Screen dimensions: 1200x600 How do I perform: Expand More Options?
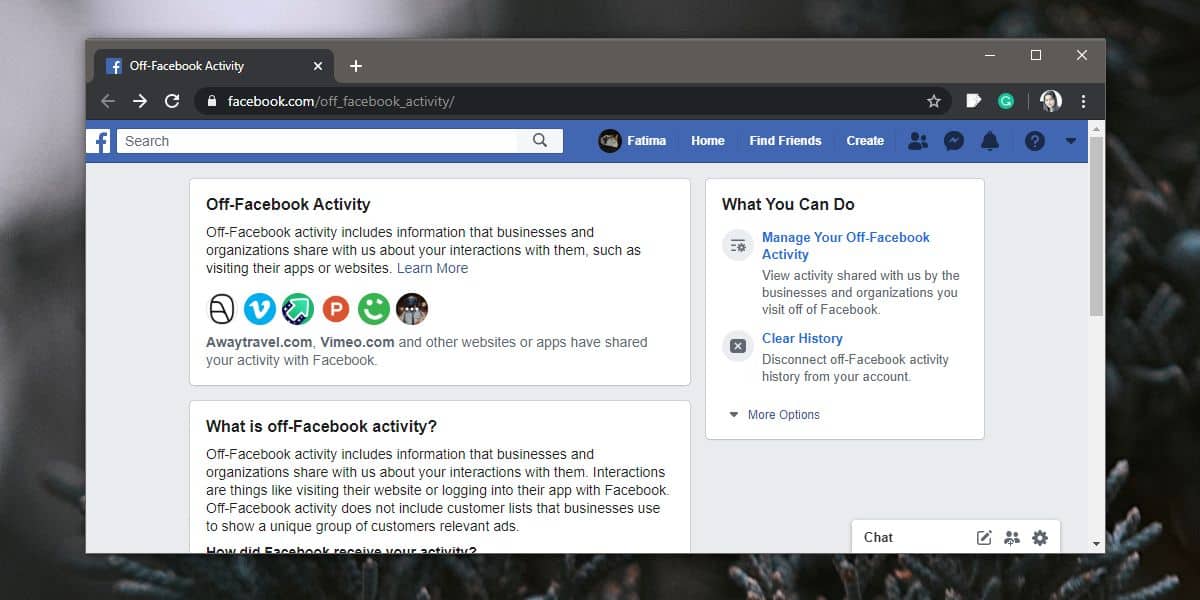tap(774, 415)
